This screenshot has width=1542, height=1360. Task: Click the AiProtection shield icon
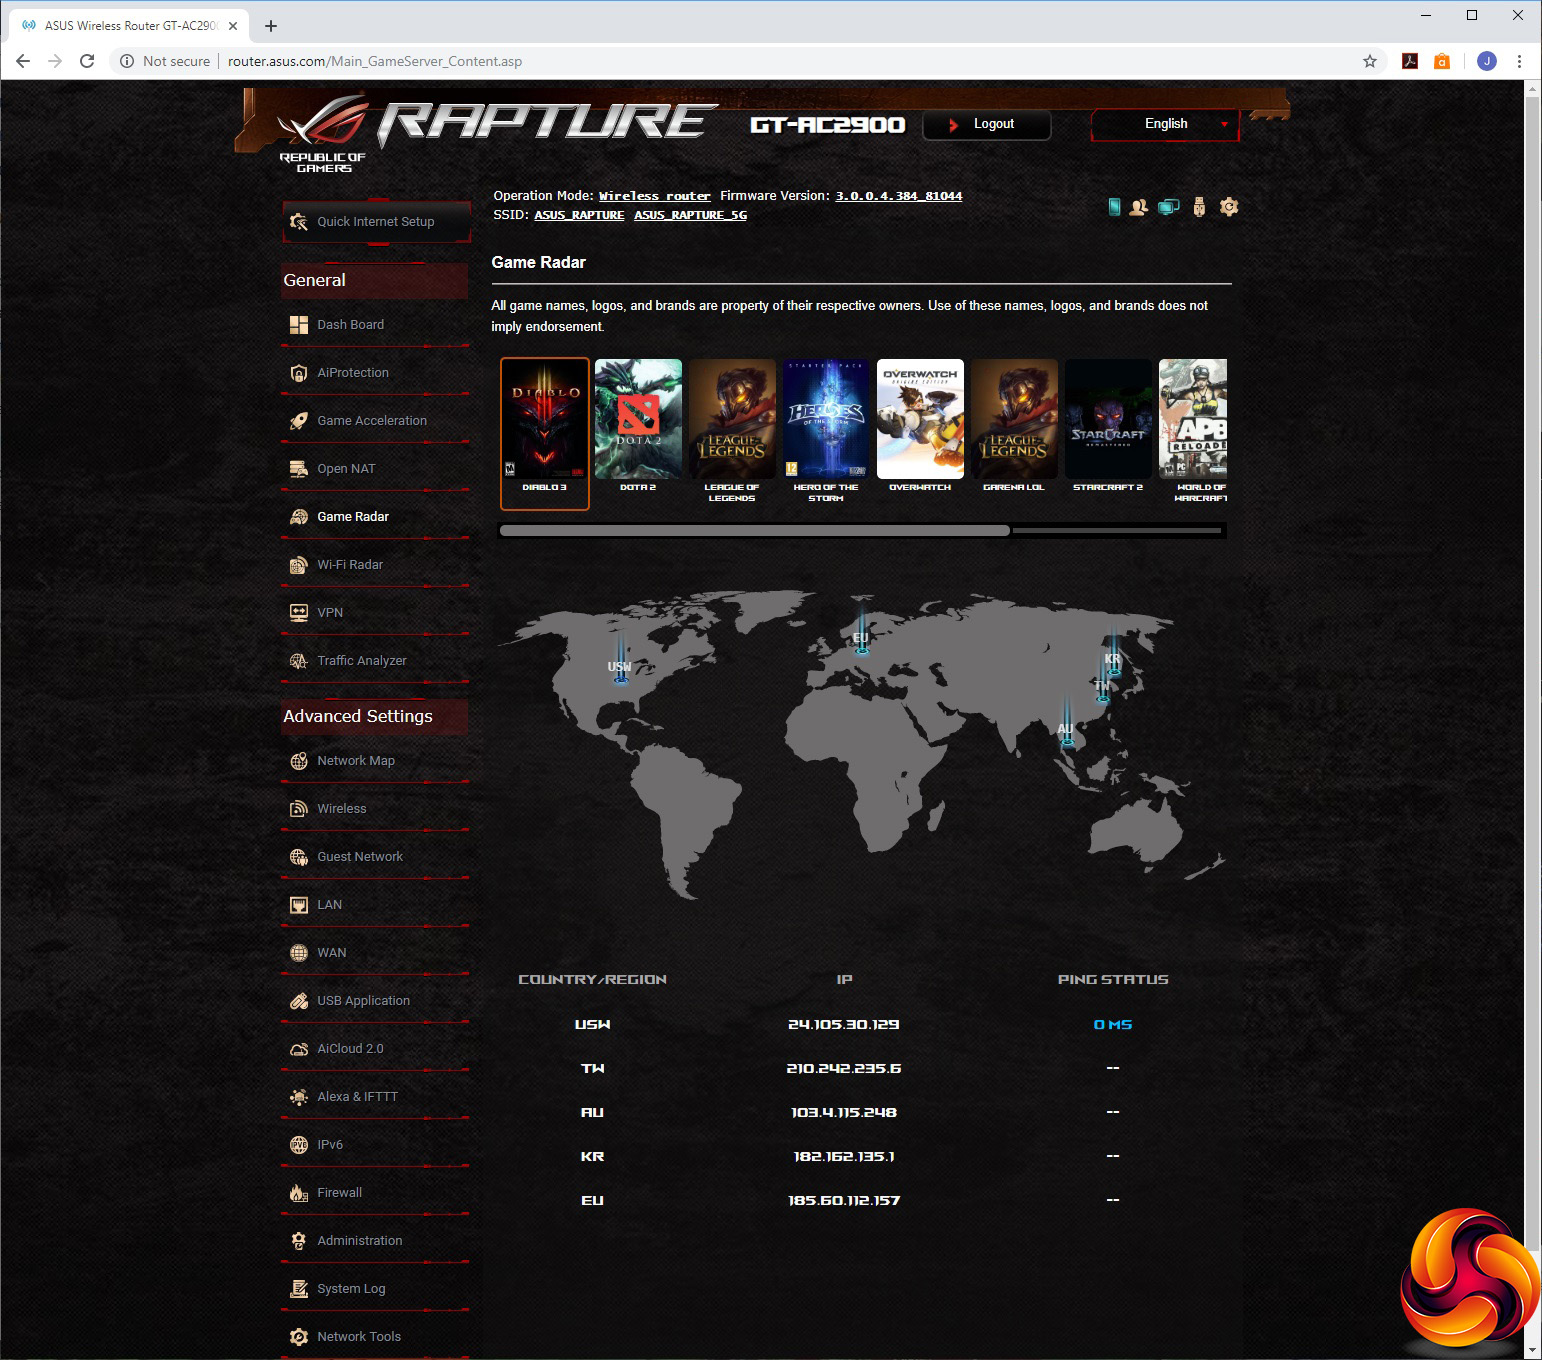pyautogui.click(x=298, y=373)
